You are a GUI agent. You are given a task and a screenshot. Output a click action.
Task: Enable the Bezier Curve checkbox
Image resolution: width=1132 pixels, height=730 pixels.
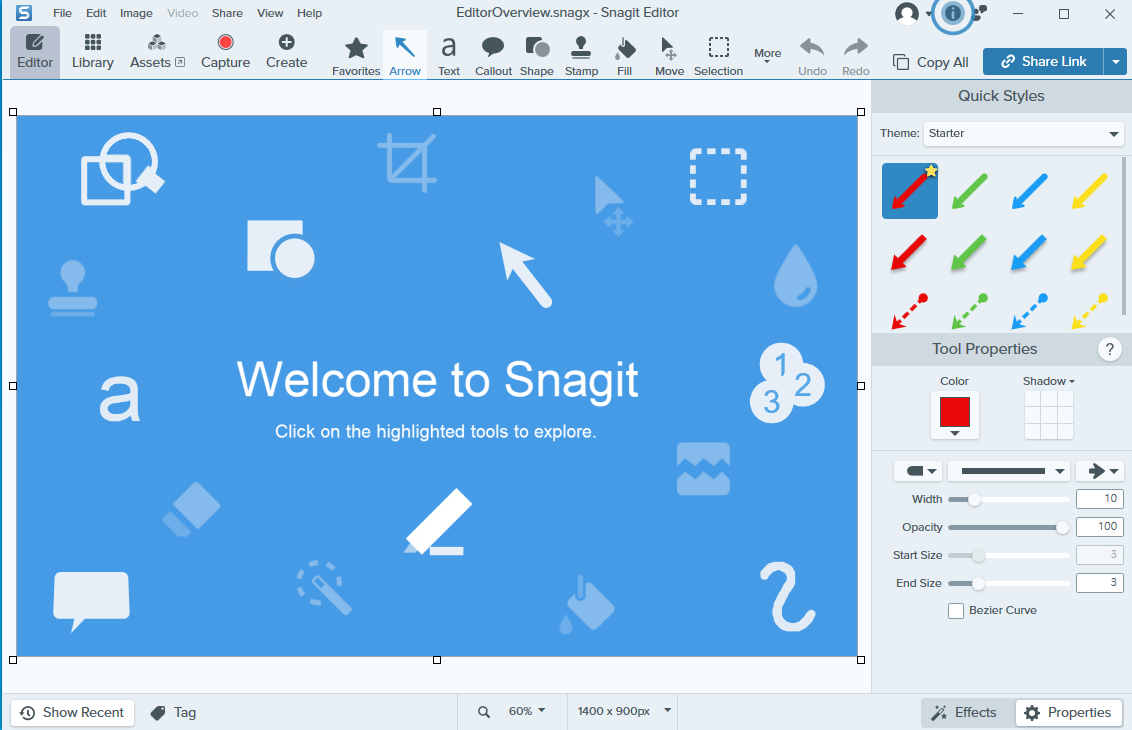click(956, 611)
